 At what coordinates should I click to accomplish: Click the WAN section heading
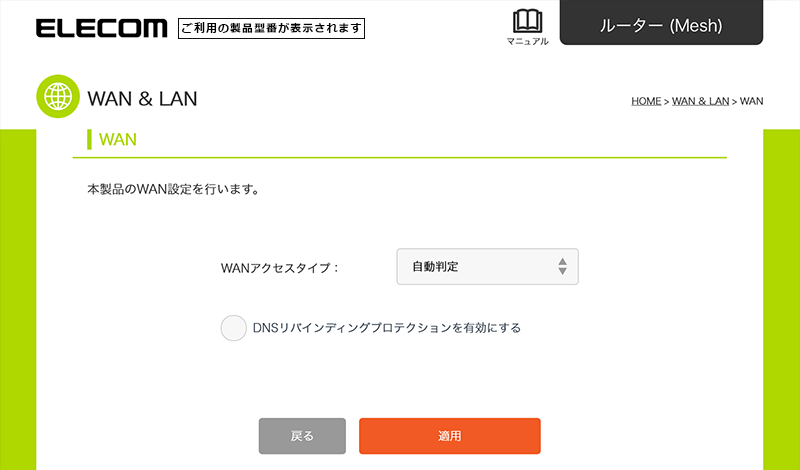pyautogui.click(x=118, y=139)
